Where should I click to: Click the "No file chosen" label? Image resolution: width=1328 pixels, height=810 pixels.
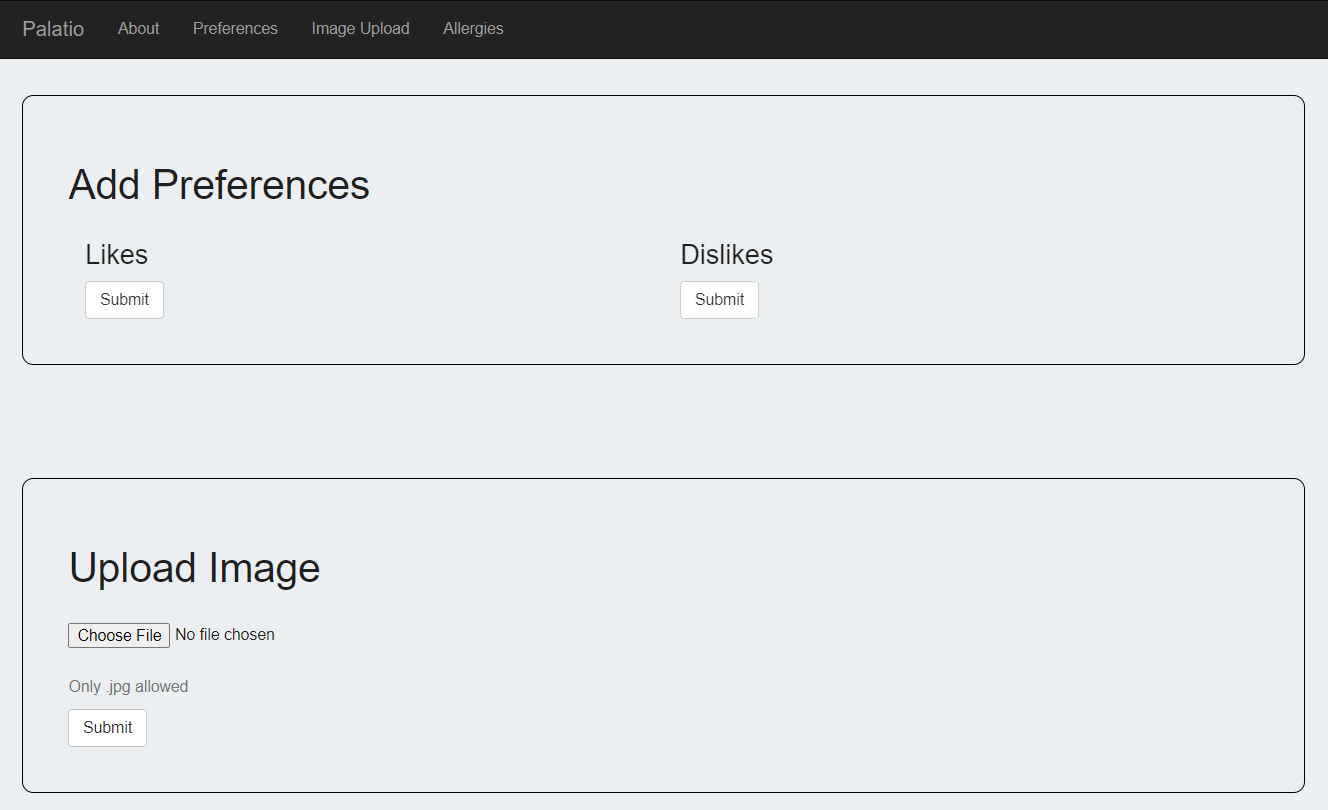coord(225,635)
